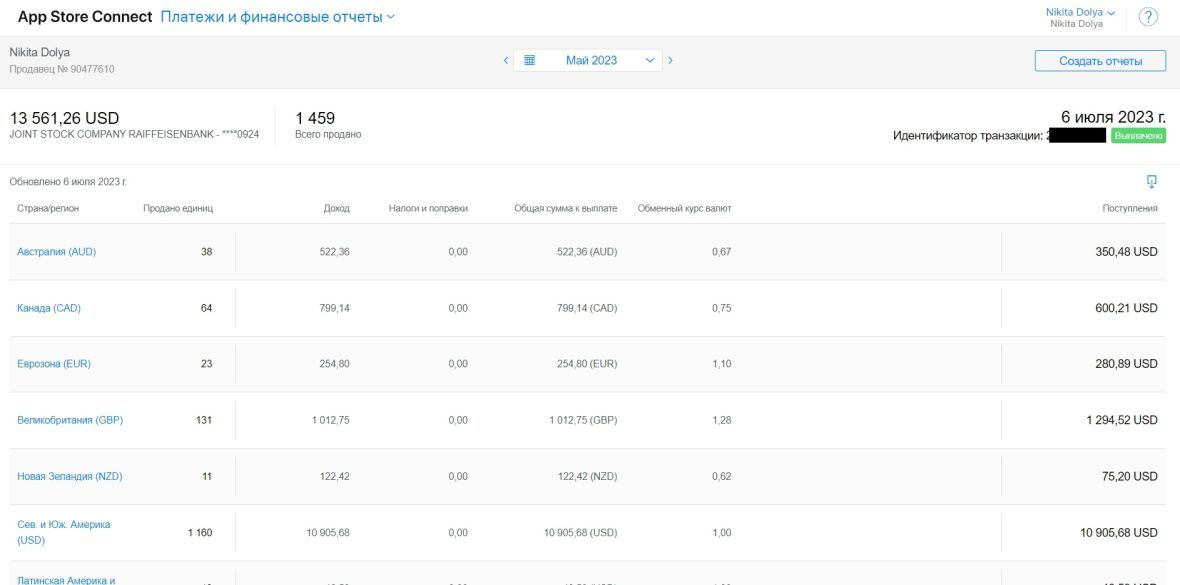Select the 280,89 USD Eurozone proceeds
1180x585 pixels.
click(1126, 364)
